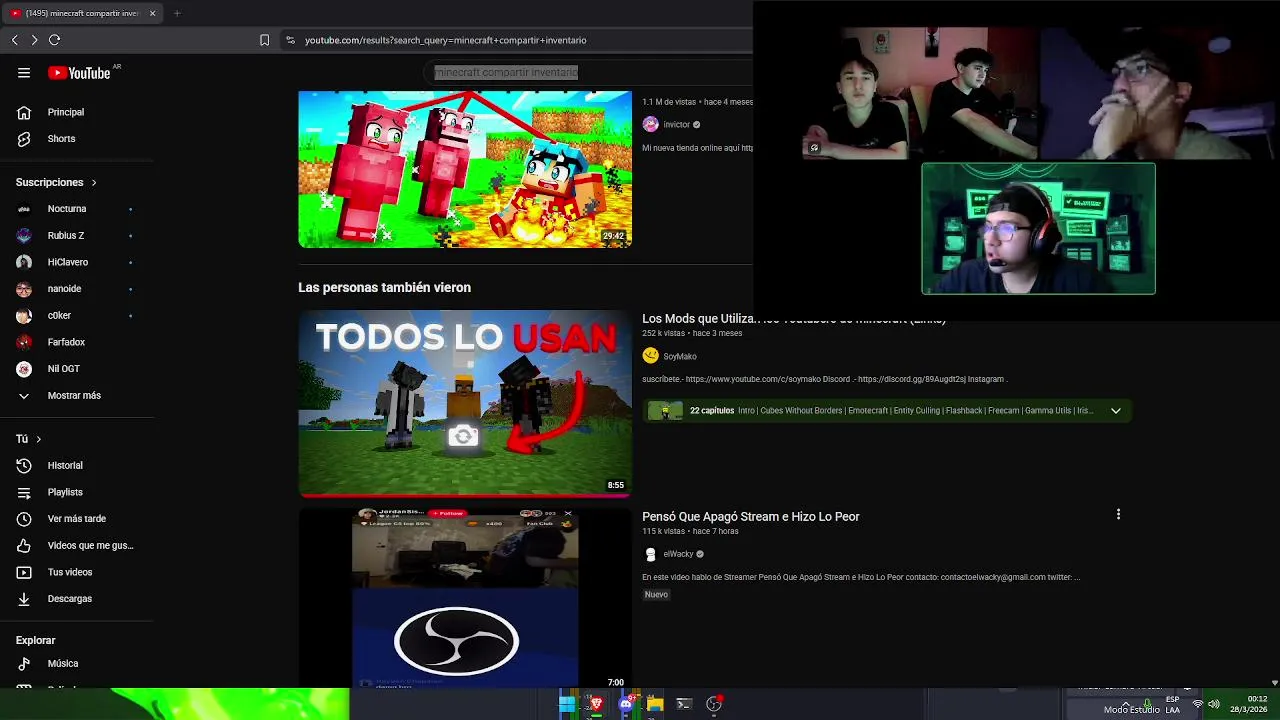Open the nanoide subscription channel

(x=64, y=289)
